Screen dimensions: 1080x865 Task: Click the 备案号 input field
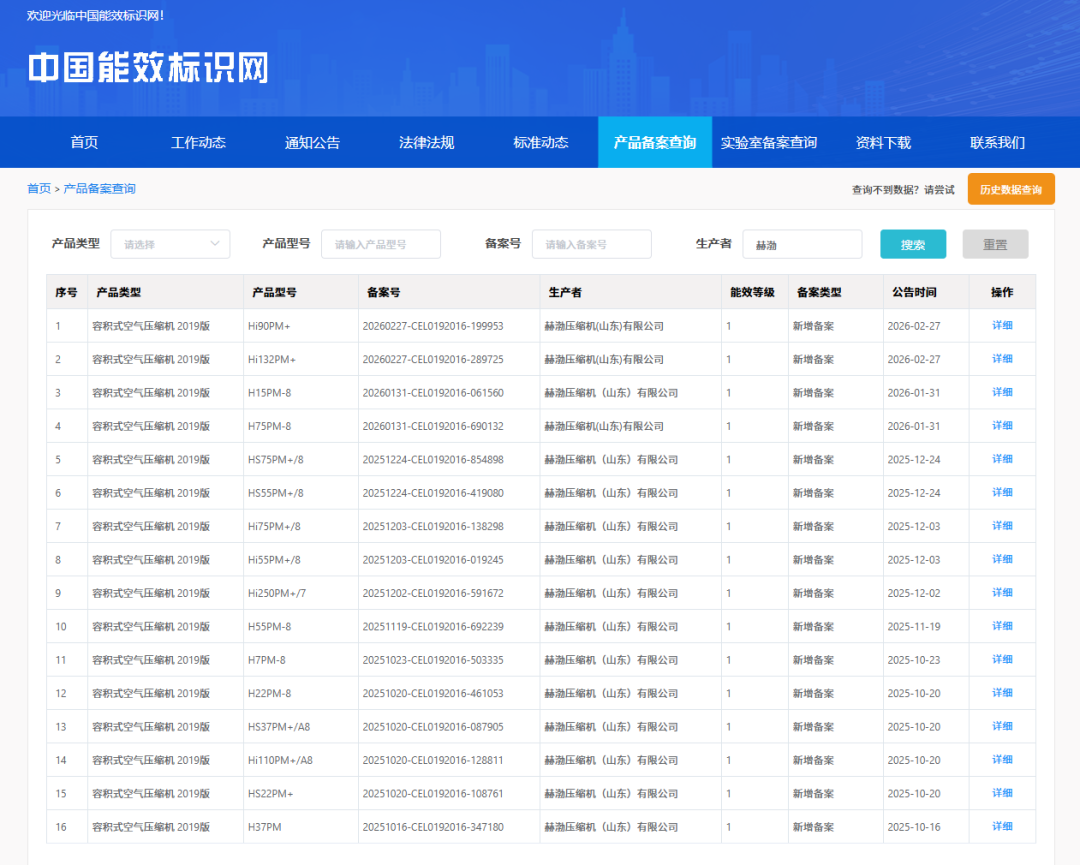click(x=592, y=244)
